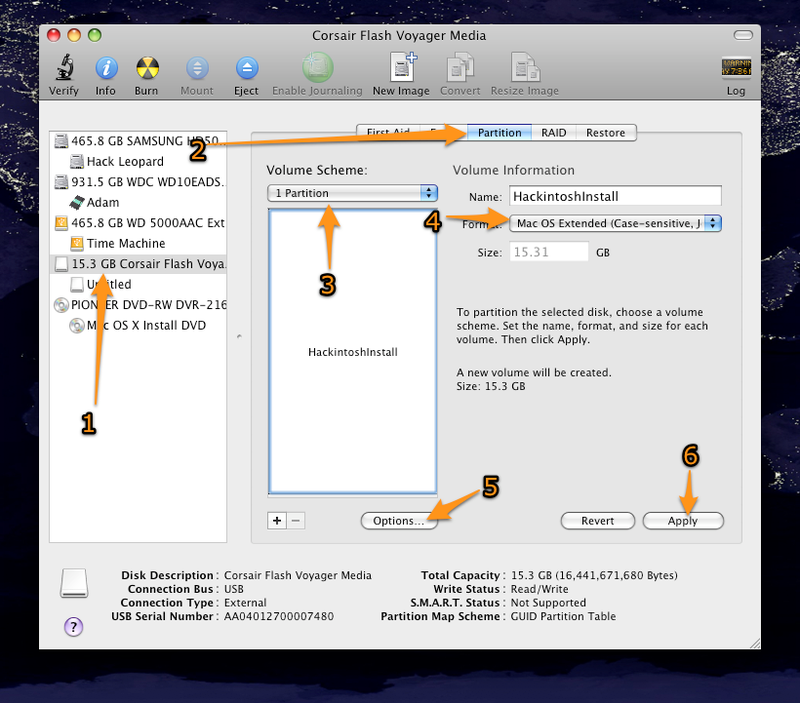Click the Convert toolbar icon
800x703 pixels.
point(460,67)
